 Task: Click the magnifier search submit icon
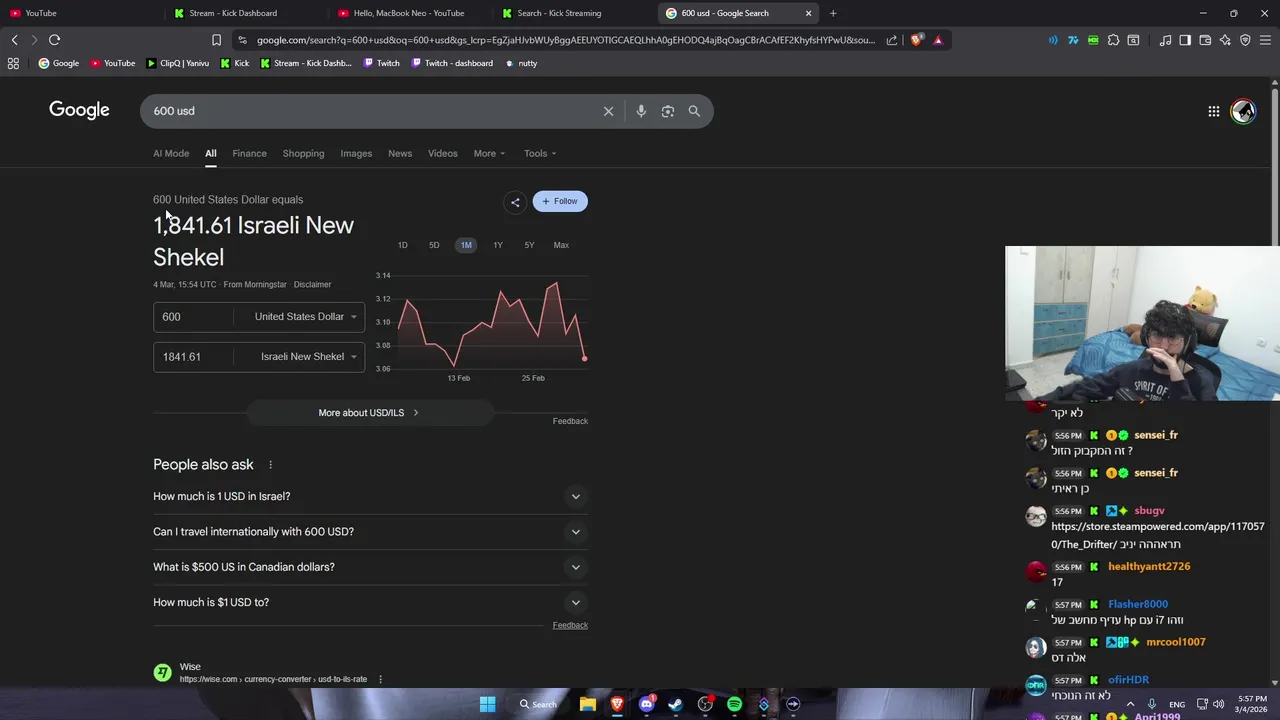click(x=694, y=111)
